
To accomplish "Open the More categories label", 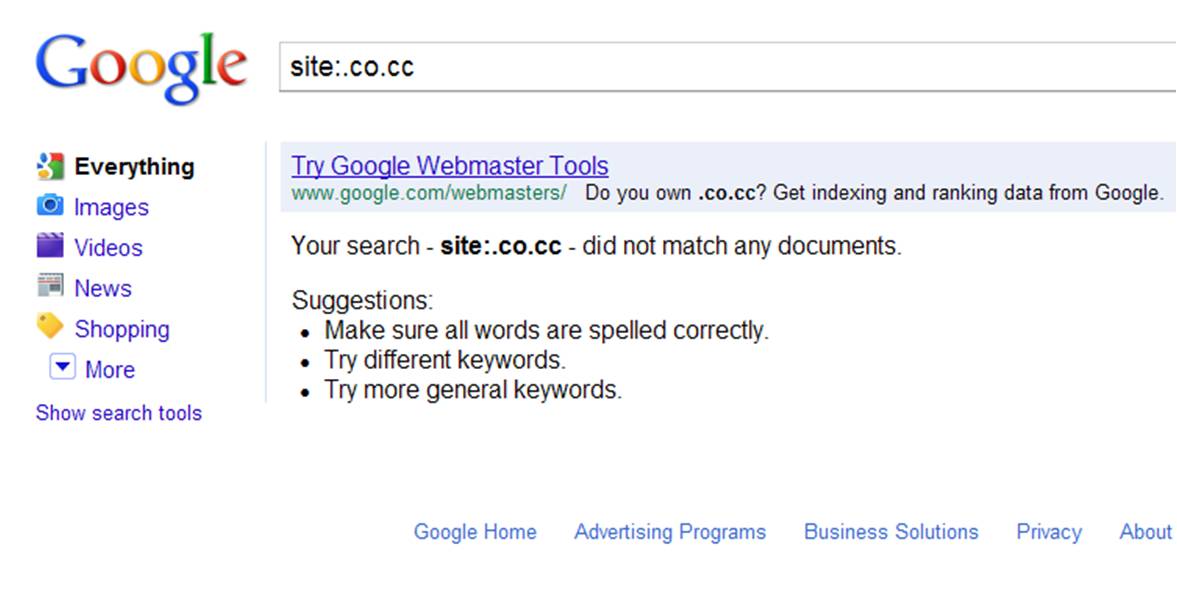I will pos(110,370).
